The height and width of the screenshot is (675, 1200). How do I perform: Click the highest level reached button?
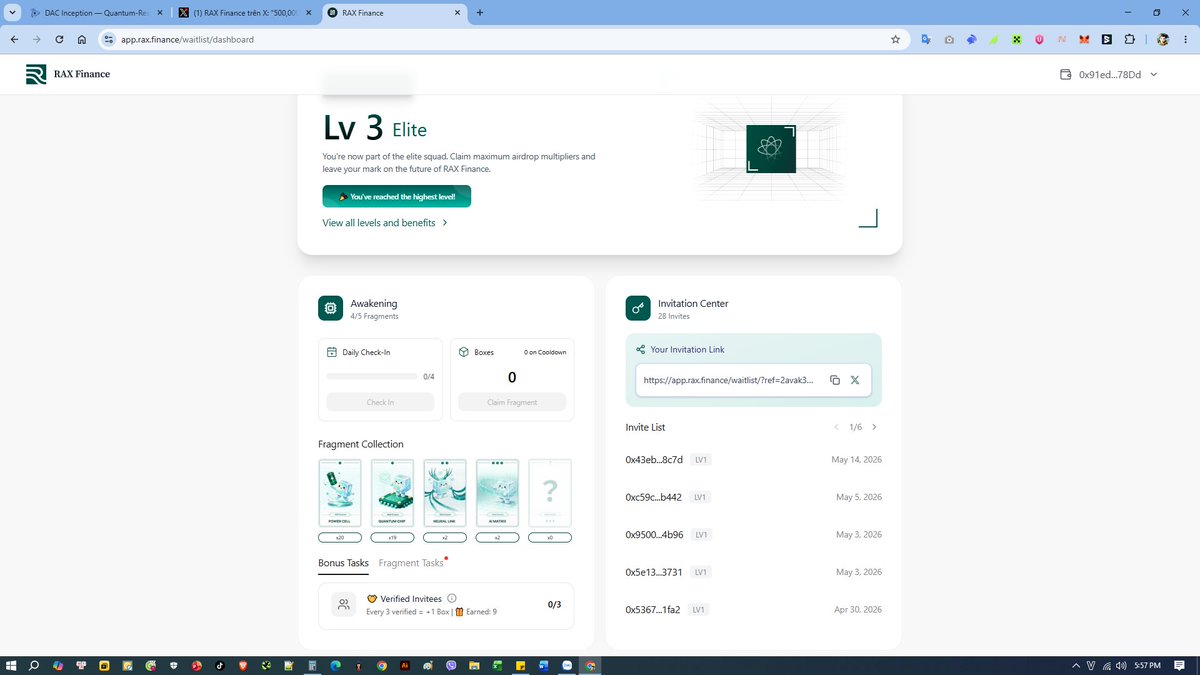[396, 197]
